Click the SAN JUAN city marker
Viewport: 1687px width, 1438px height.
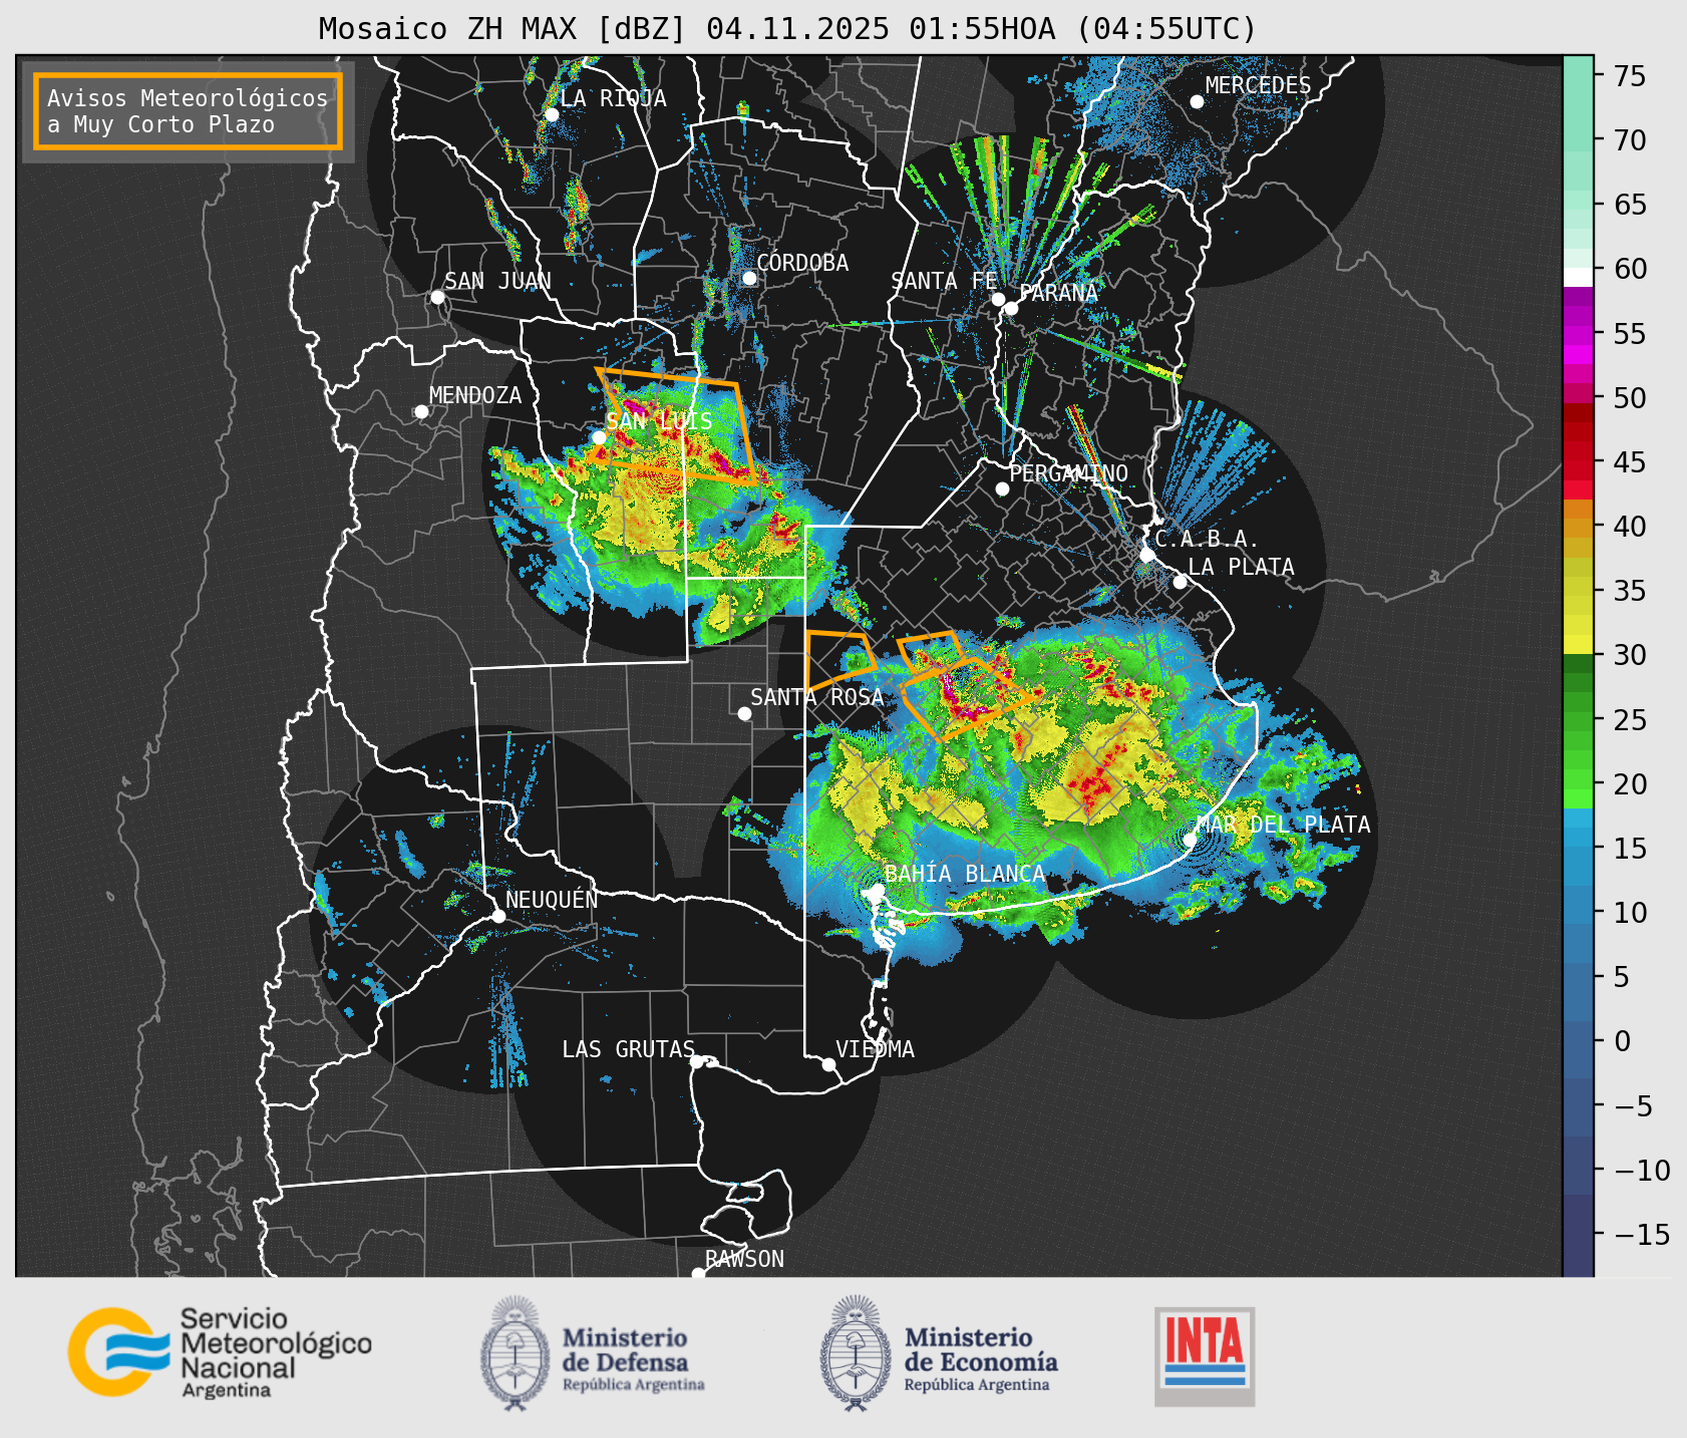(437, 297)
